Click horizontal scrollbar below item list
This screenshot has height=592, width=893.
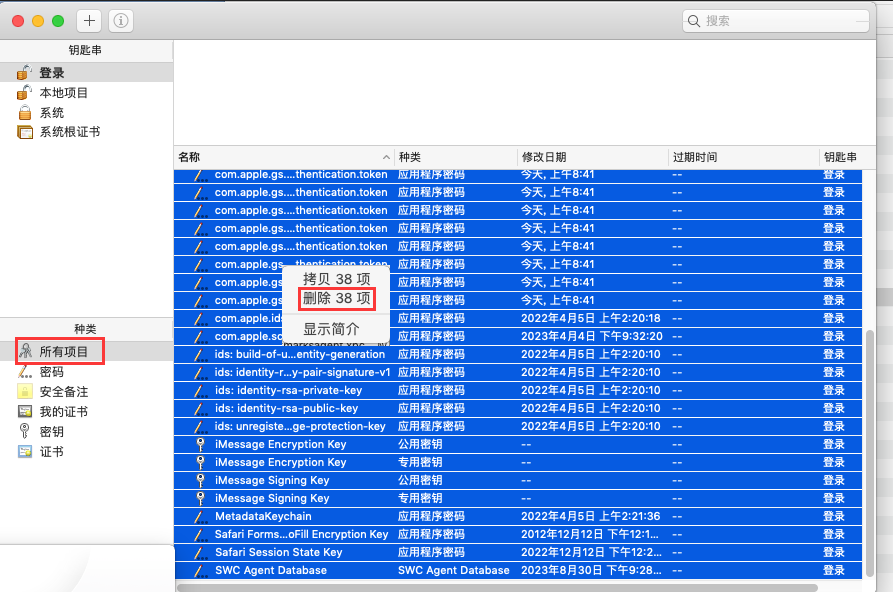(x=497, y=587)
